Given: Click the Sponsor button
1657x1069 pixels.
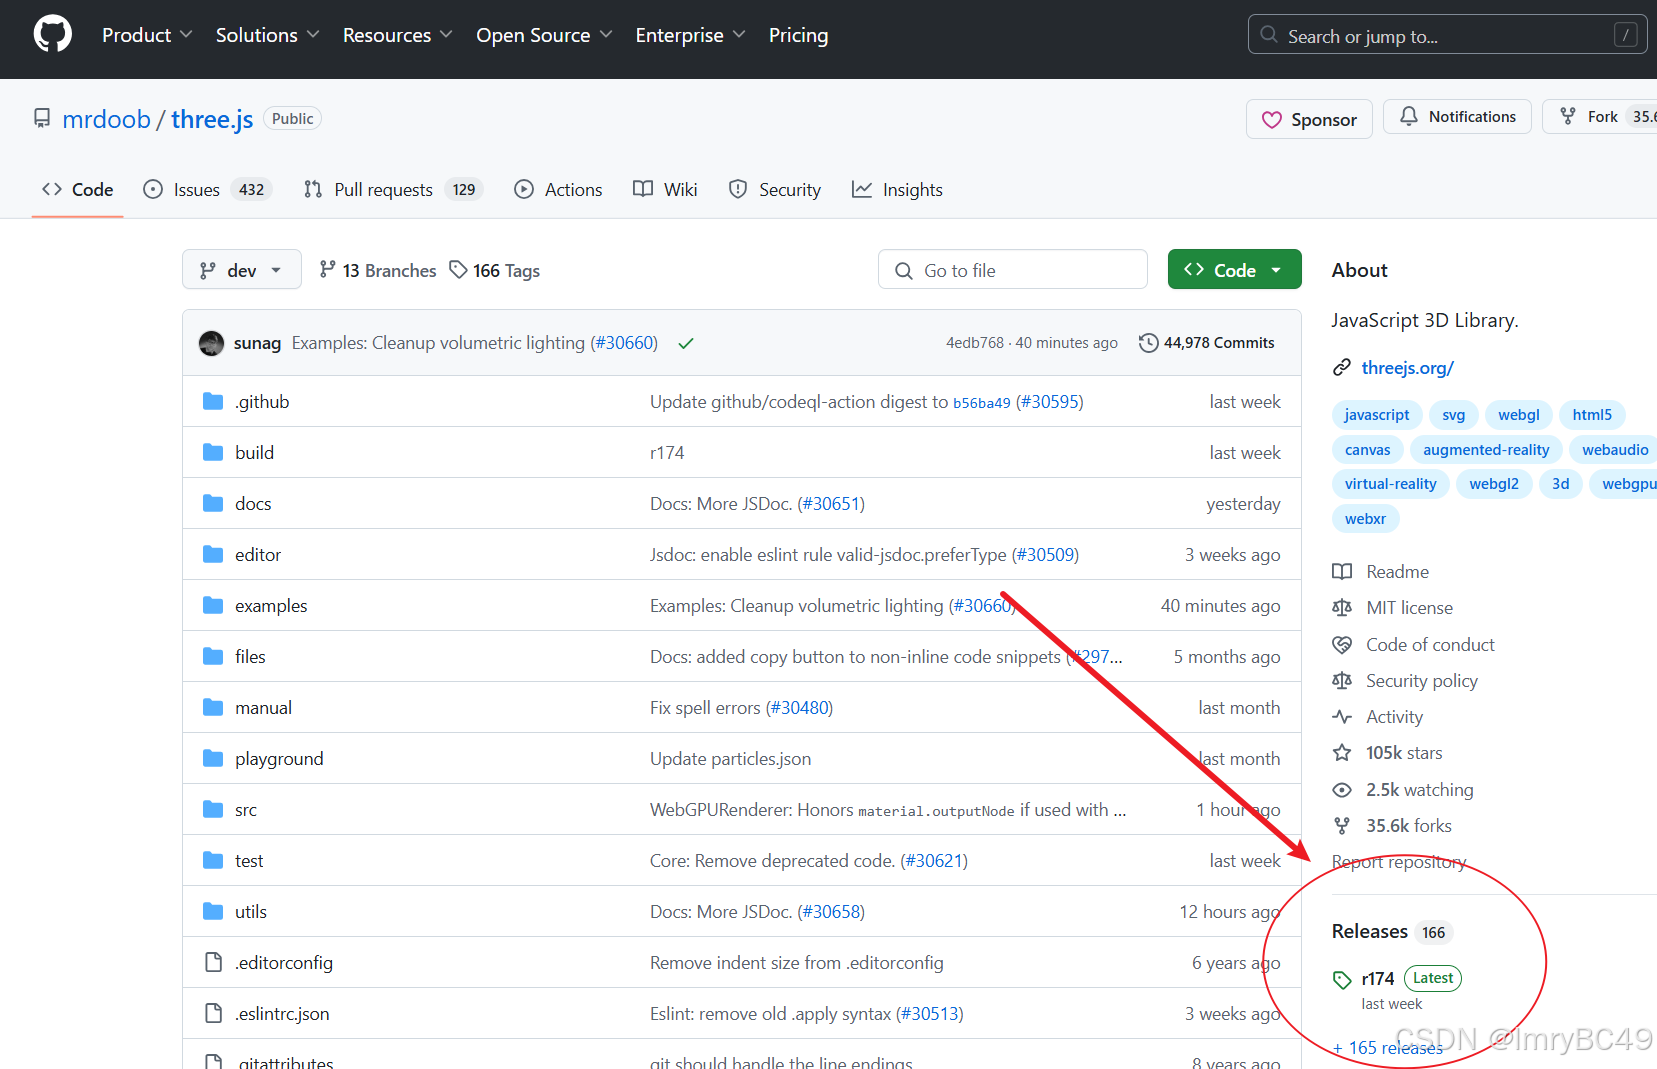Looking at the screenshot, I should pos(1309,119).
